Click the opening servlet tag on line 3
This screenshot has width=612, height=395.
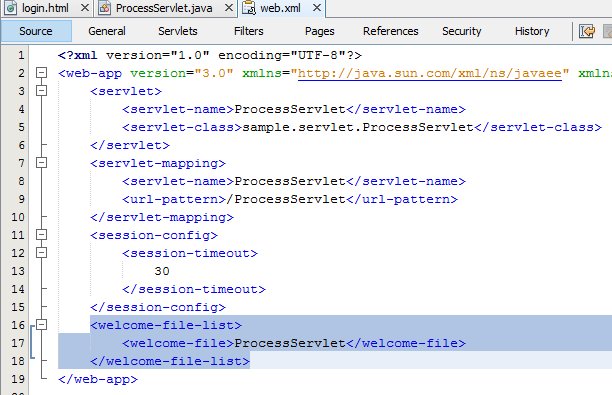[126, 91]
